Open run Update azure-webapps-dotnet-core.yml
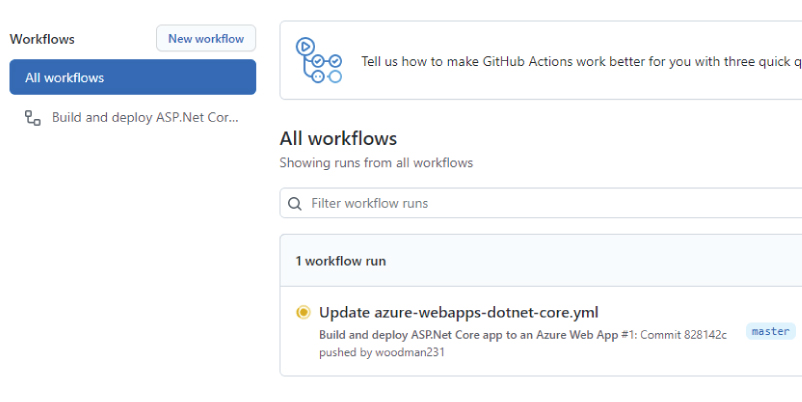This screenshot has height=402, width=802. pyautogui.click(x=458, y=312)
